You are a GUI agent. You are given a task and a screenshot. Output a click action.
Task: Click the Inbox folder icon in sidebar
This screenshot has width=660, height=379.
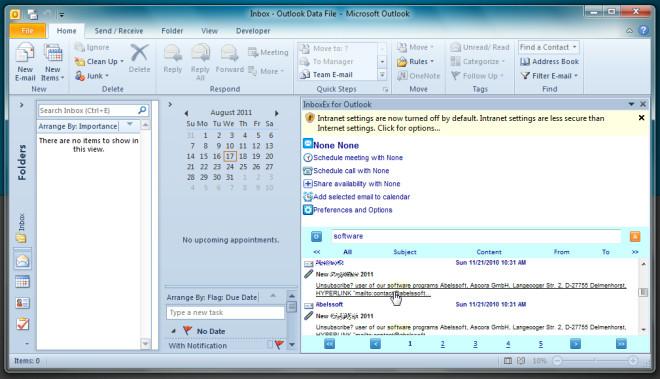click(x=21, y=238)
